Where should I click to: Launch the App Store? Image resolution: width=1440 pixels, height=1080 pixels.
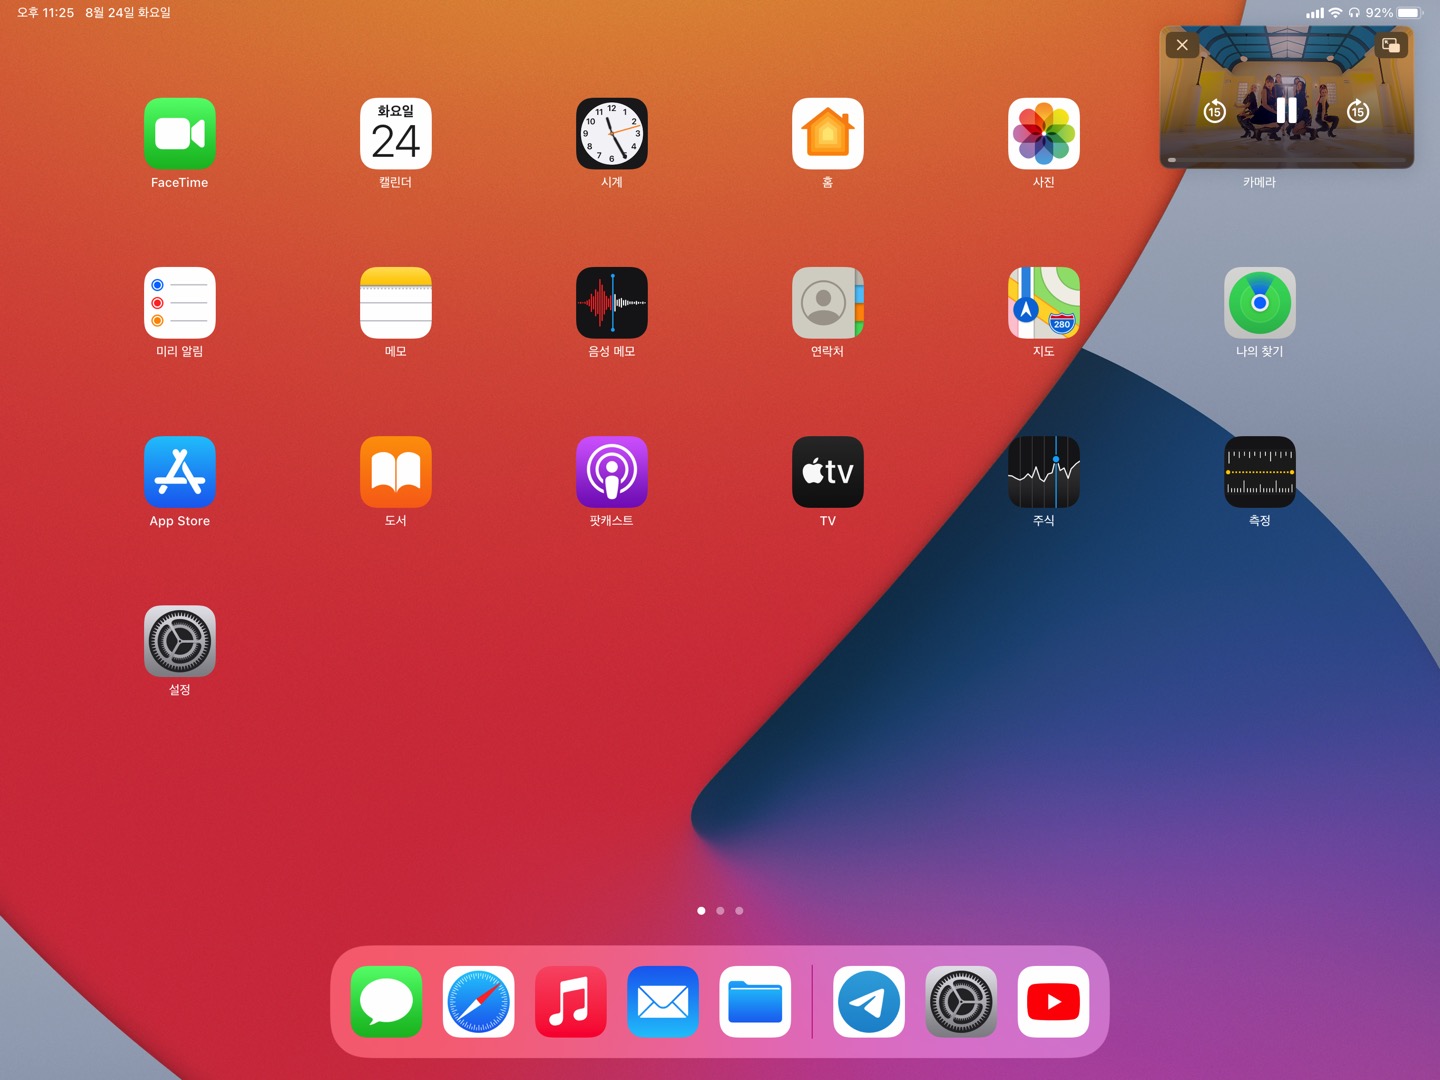point(180,472)
